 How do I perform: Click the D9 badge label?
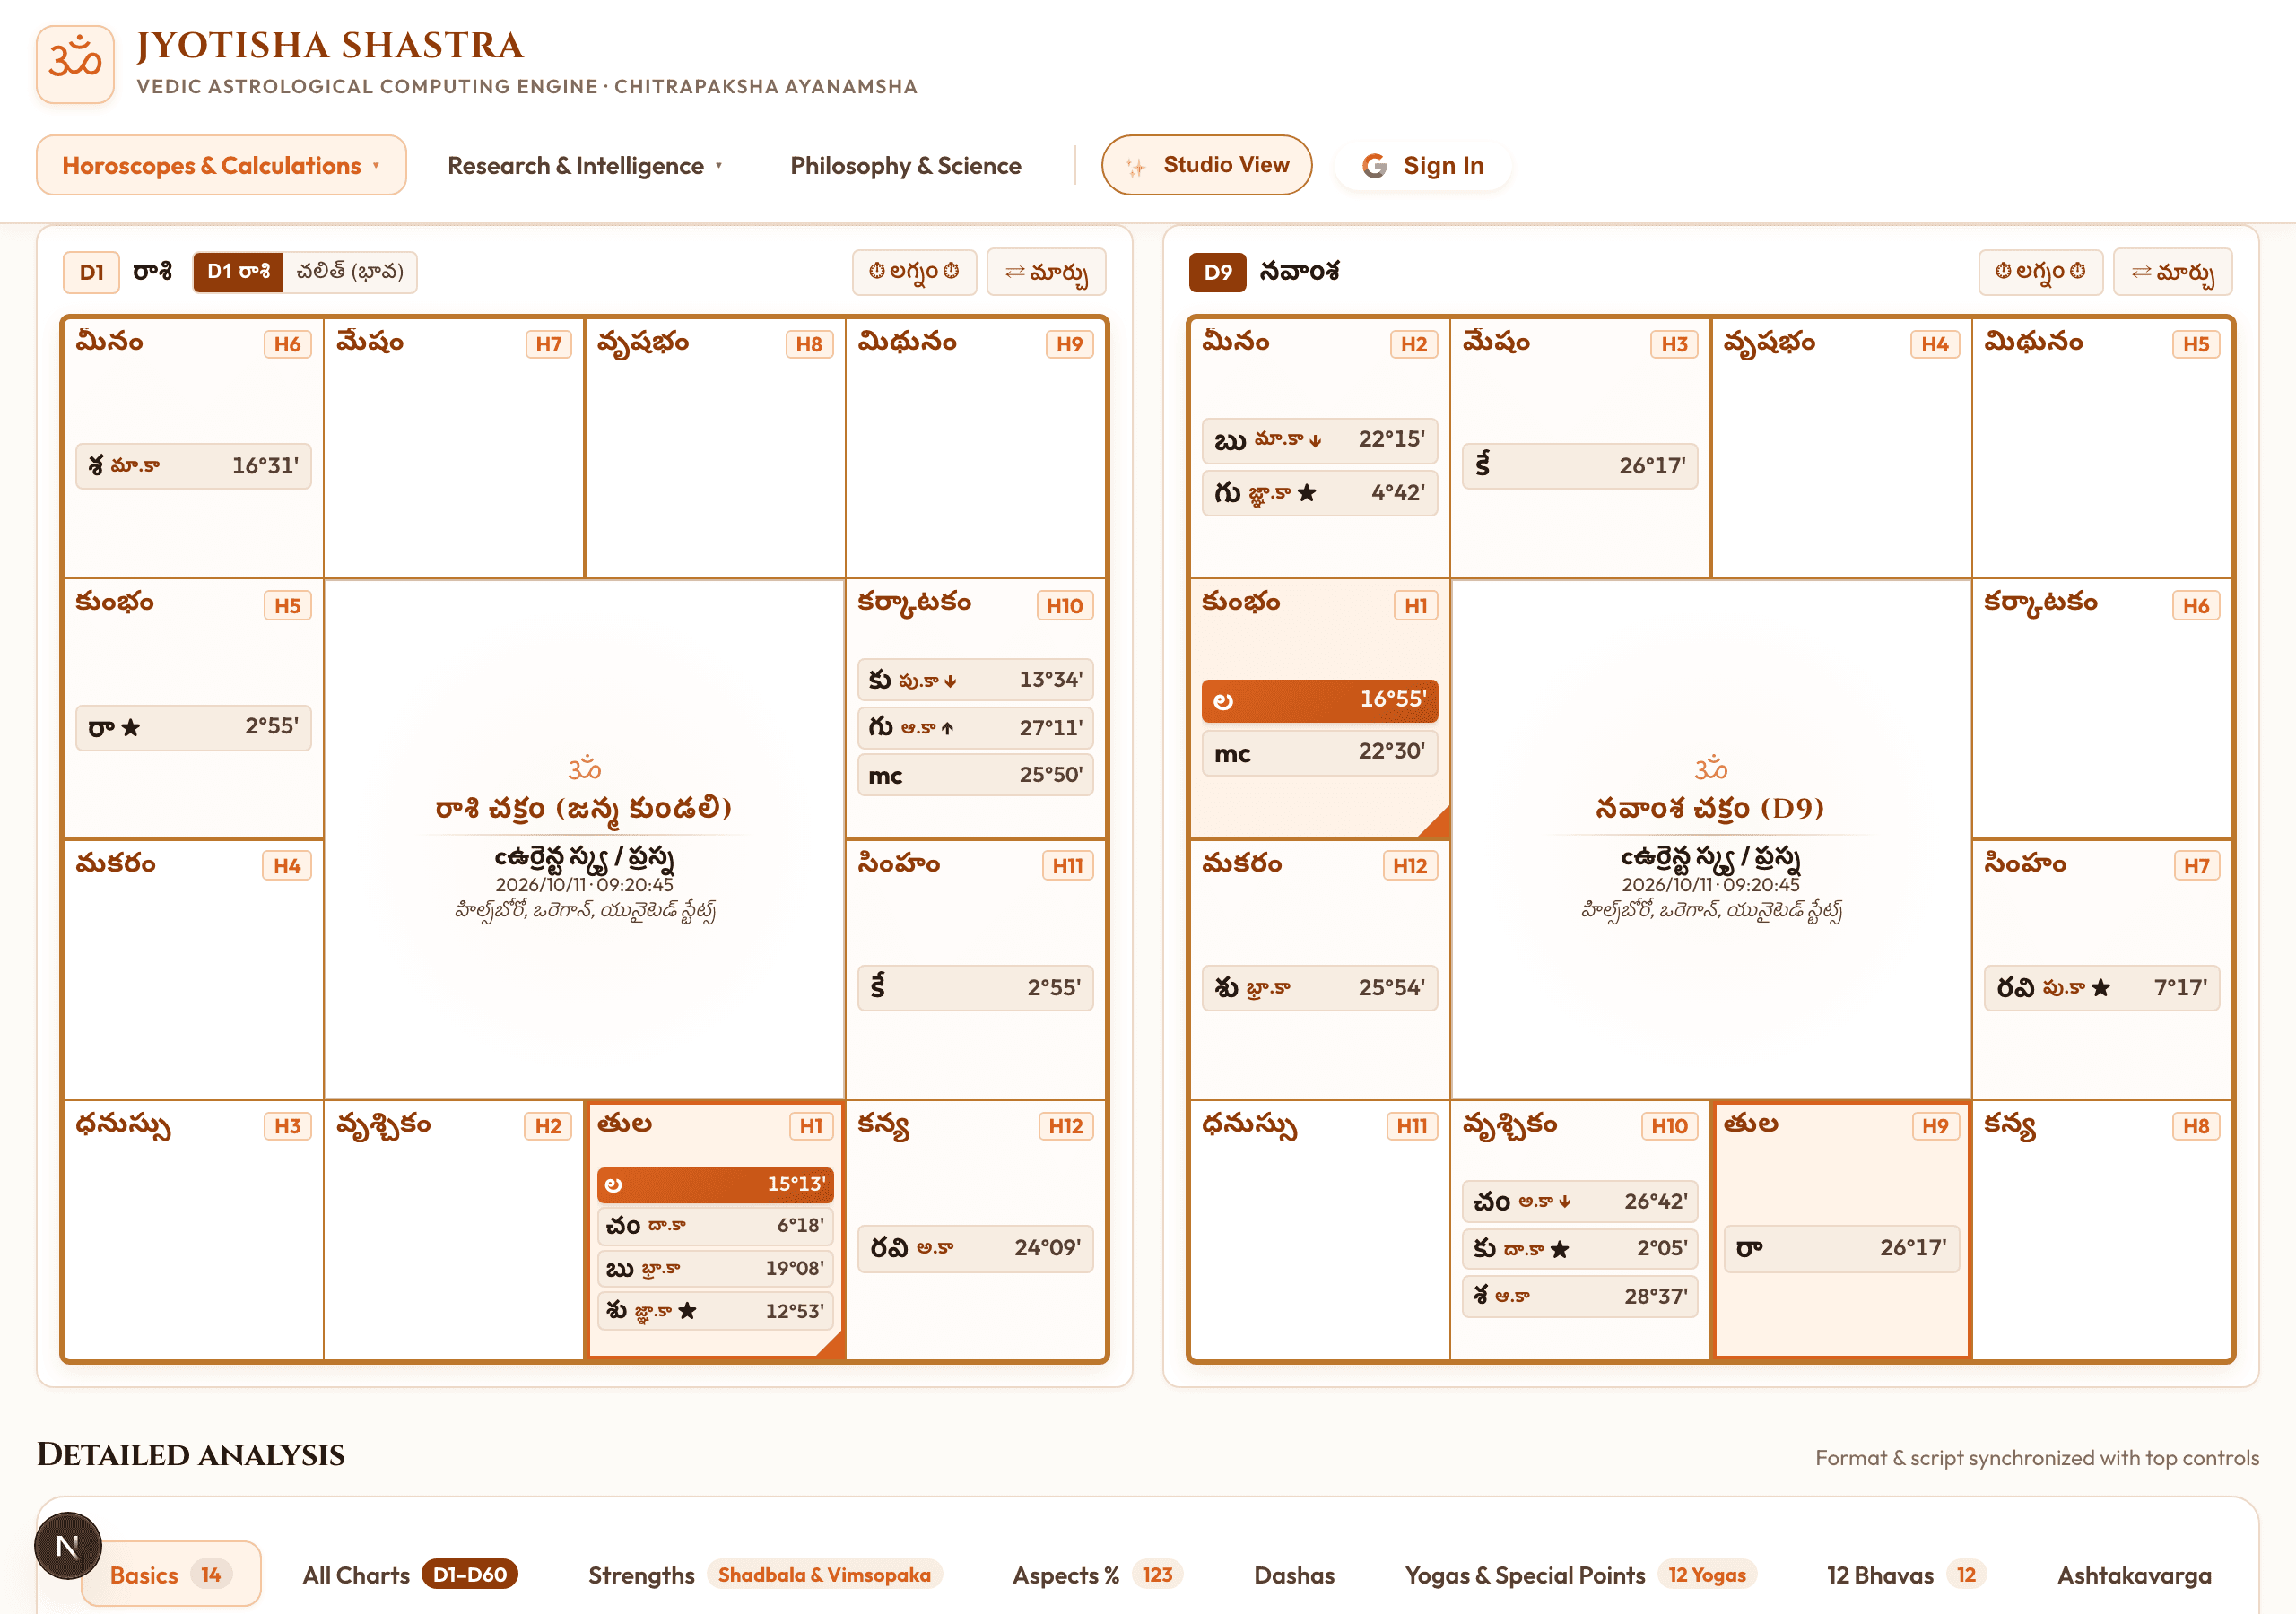[1217, 272]
